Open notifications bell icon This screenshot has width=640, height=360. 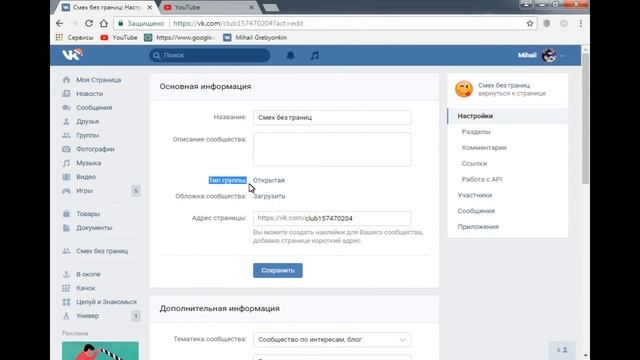(x=290, y=55)
